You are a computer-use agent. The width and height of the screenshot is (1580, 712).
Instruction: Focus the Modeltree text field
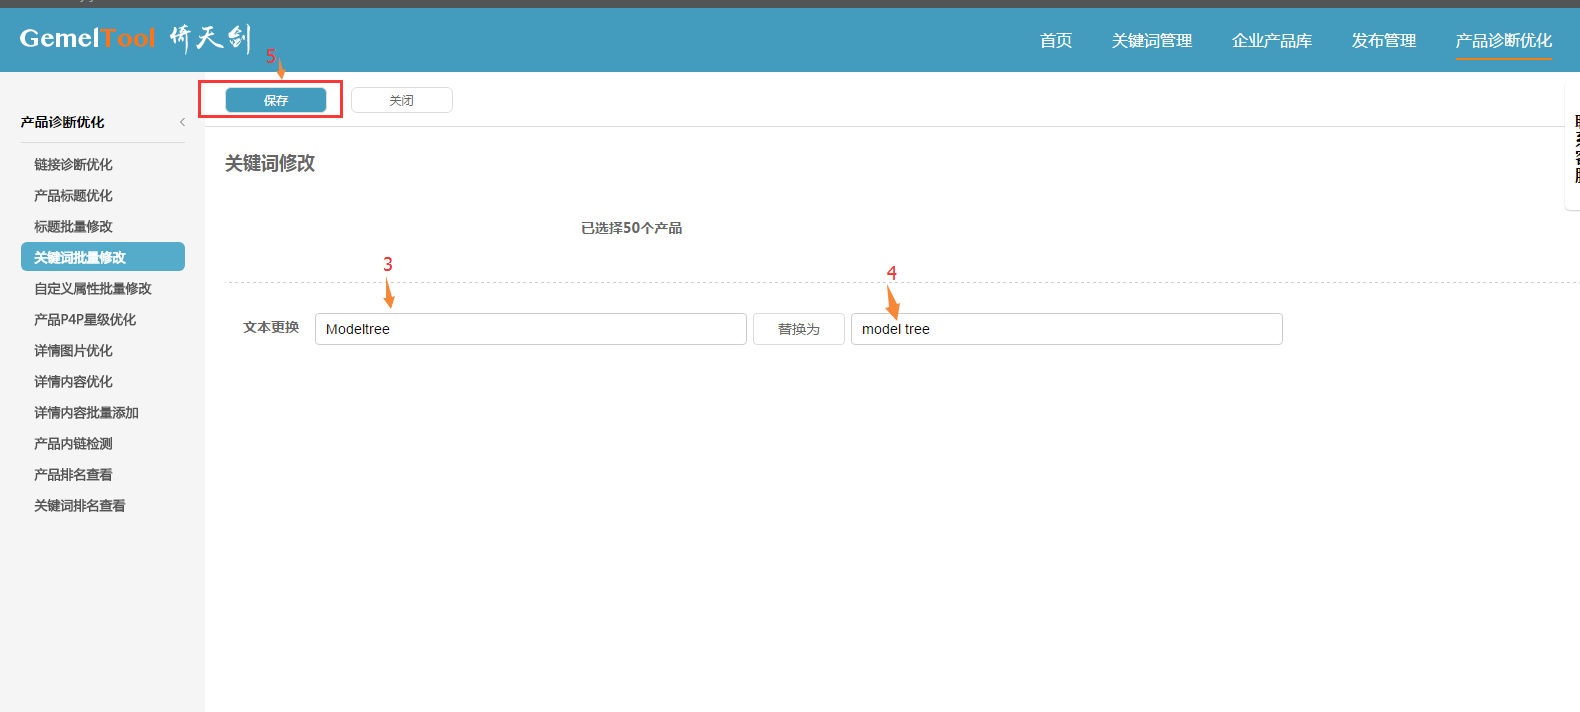click(531, 329)
